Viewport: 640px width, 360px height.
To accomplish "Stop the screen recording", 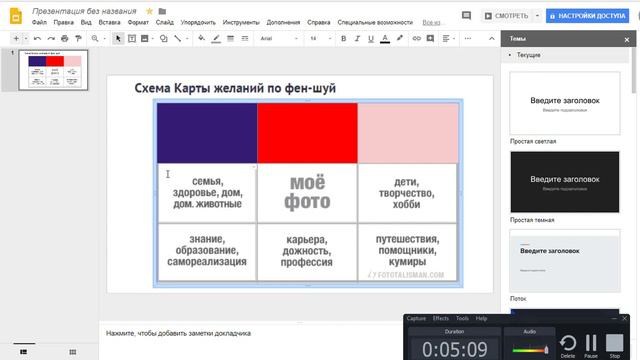I will [614, 345].
